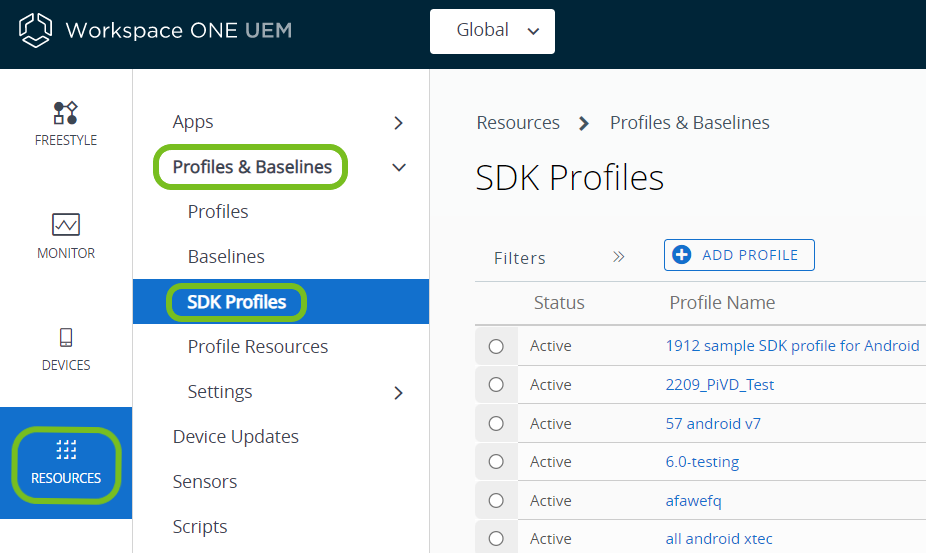Select the Resources grid icon
This screenshot has width=926, height=553.
(x=66, y=450)
